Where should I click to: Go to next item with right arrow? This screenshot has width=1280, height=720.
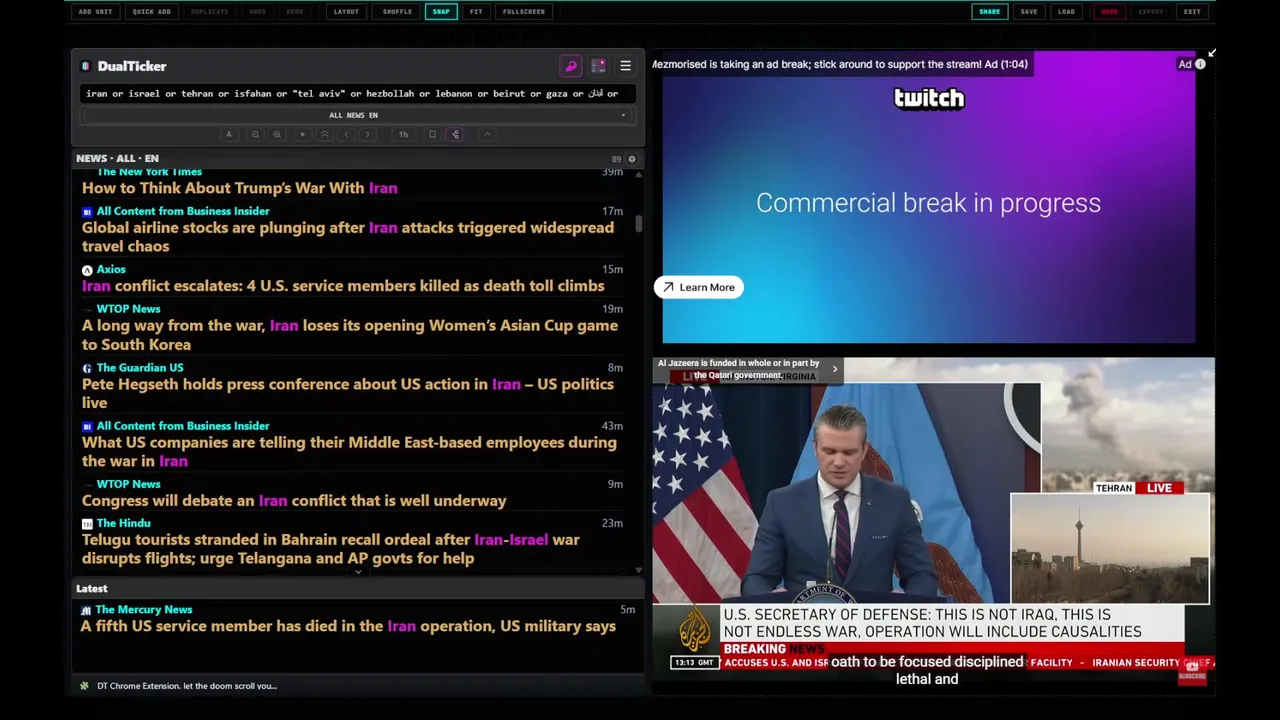pyautogui.click(x=368, y=134)
